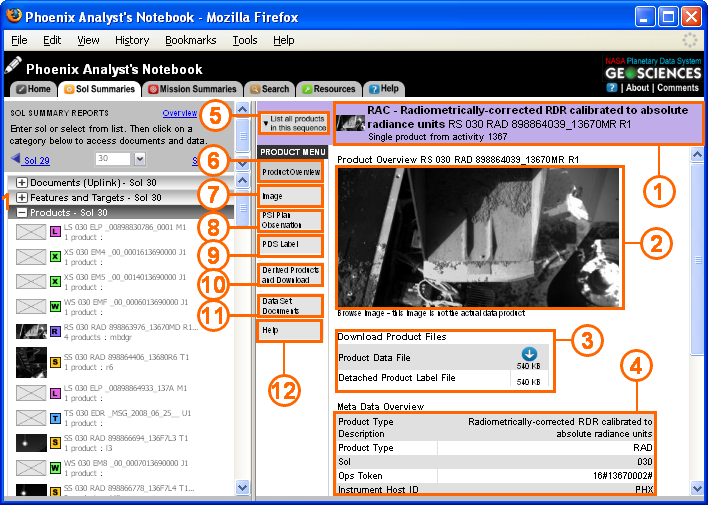Click the pink L badge for LS 030 ELP _00898830786
Viewport: 708px width, 505px height.
pyautogui.click(x=57, y=232)
